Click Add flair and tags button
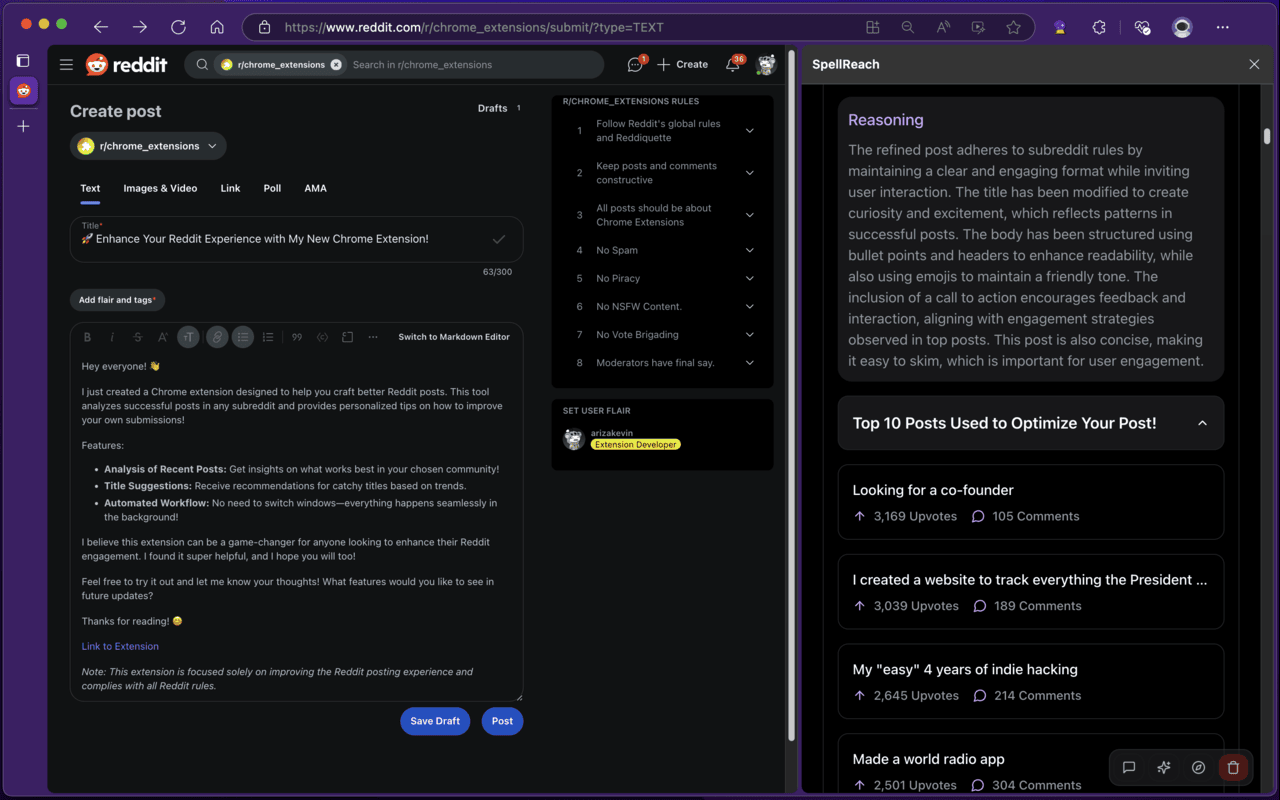The width and height of the screenshot is (1280, 800). coord(117,300)
